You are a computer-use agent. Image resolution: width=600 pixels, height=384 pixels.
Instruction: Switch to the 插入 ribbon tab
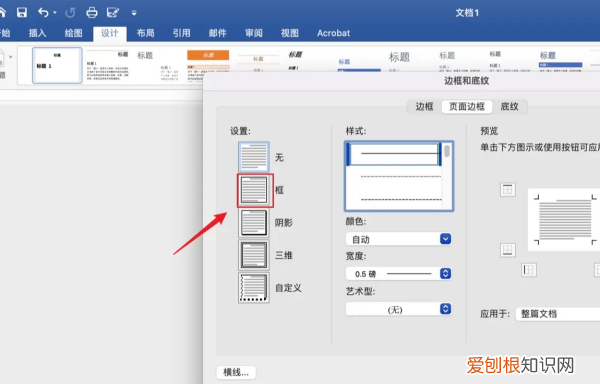click(x=38, y=33)
